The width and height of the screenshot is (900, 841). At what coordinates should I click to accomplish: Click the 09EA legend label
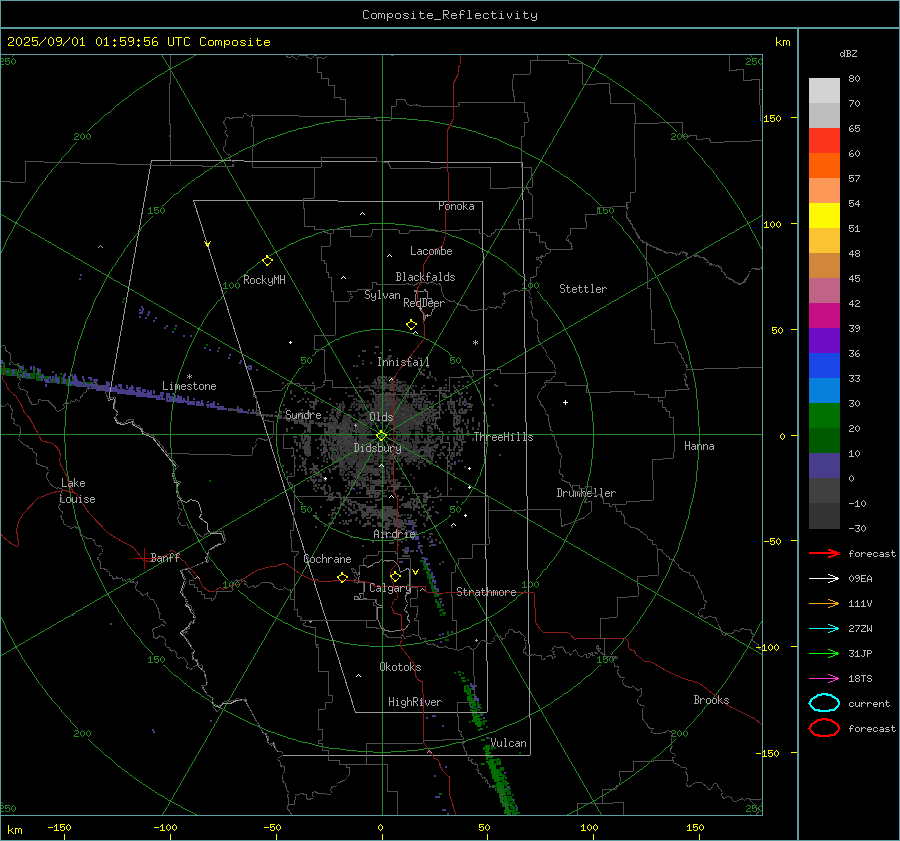point(860,579)
